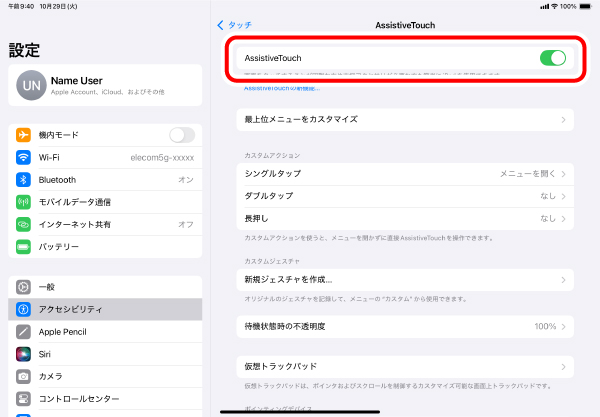
Task: Enable the 機内モード switch
Action: click(x=182, y=135)
